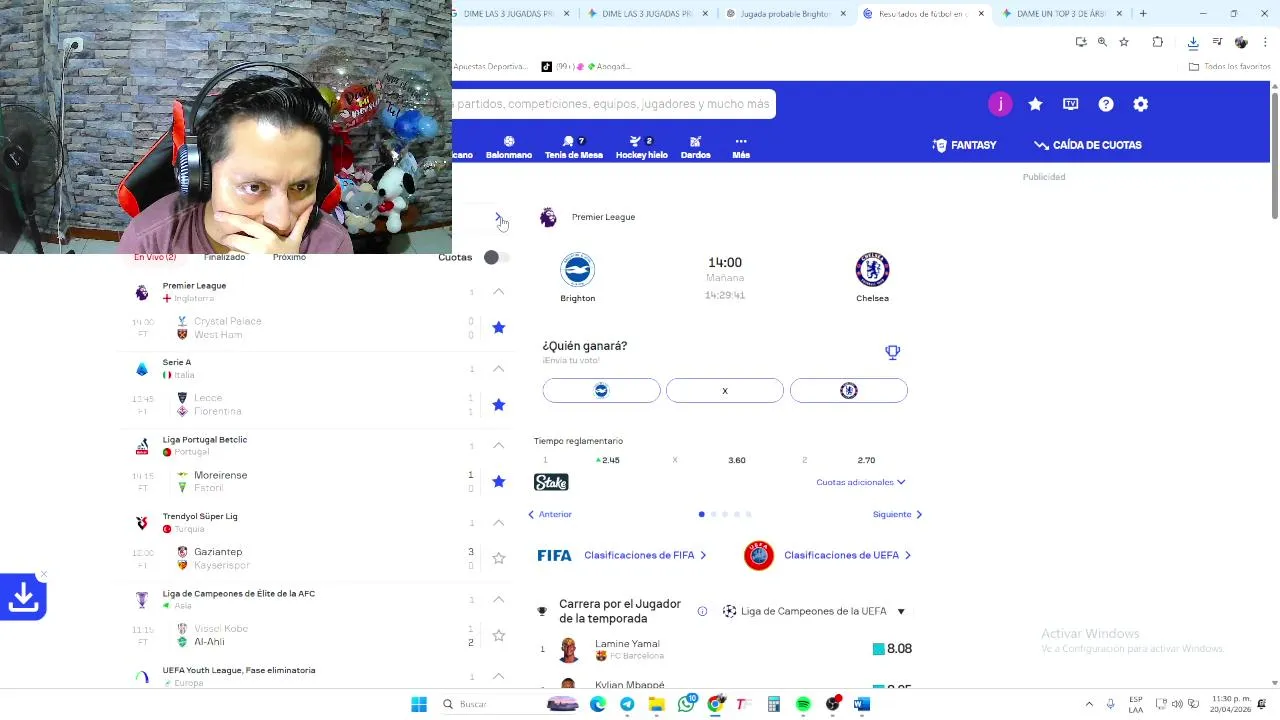The width and height of the screenshot is (1280, 720).
Task: Click the search field for matches and teams
Action: [x=613, y=104]
